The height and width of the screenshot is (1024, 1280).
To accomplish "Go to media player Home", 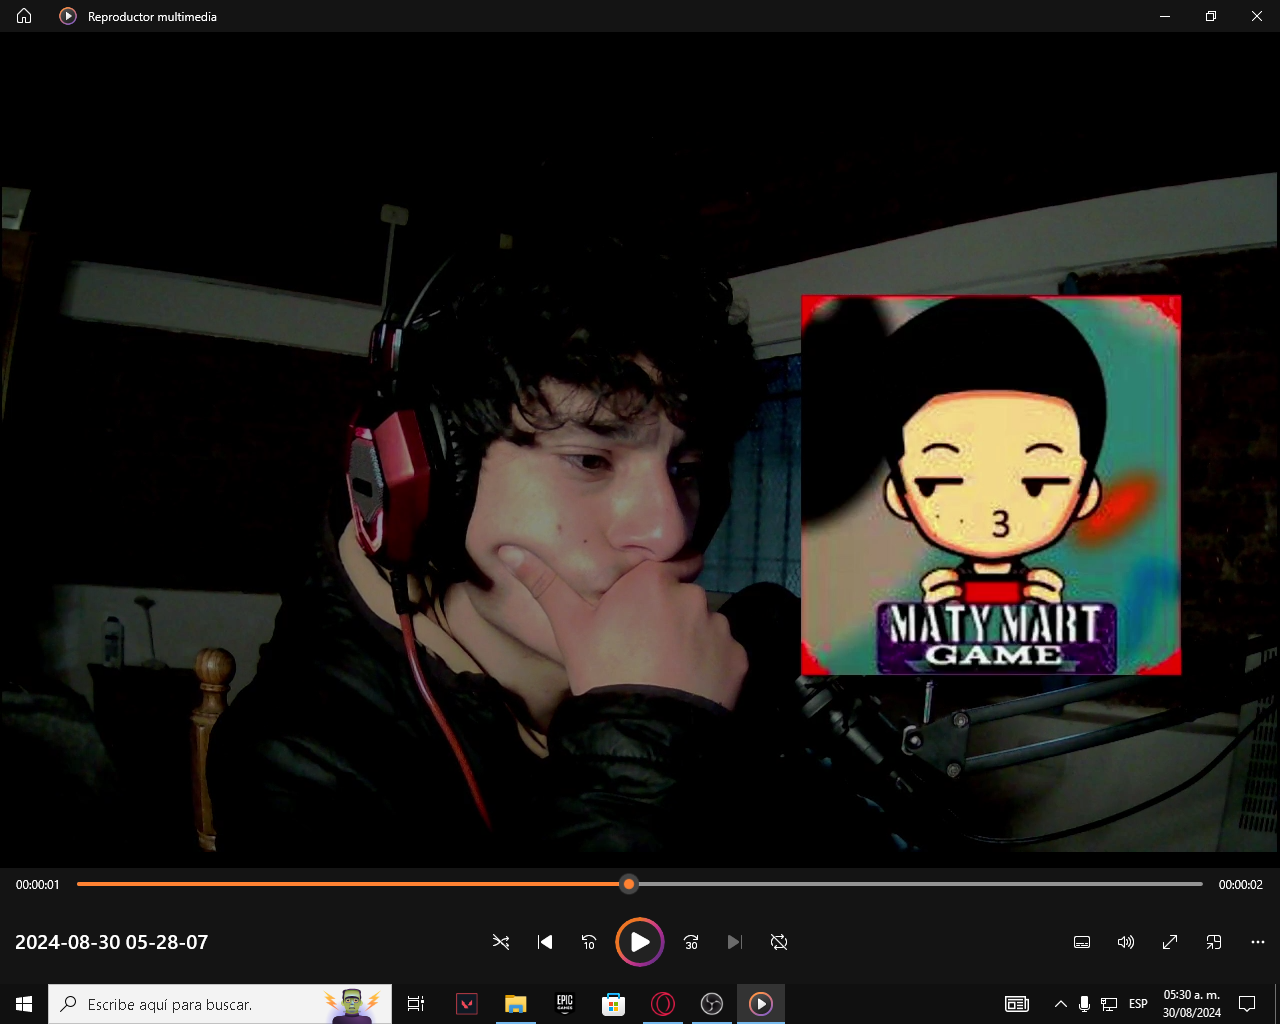I will 24,16.
